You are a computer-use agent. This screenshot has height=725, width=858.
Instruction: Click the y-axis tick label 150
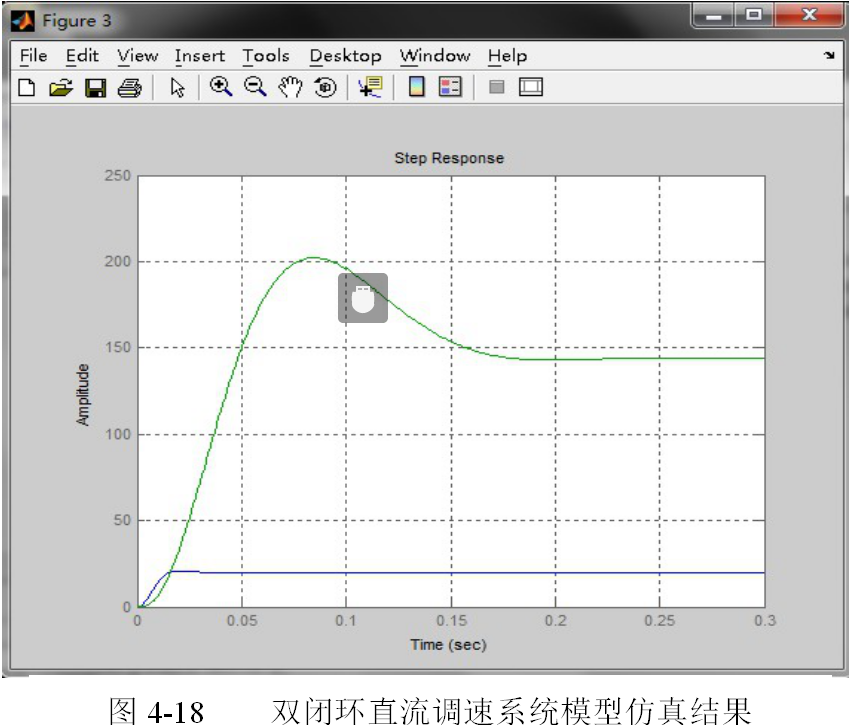coord(118,347)
